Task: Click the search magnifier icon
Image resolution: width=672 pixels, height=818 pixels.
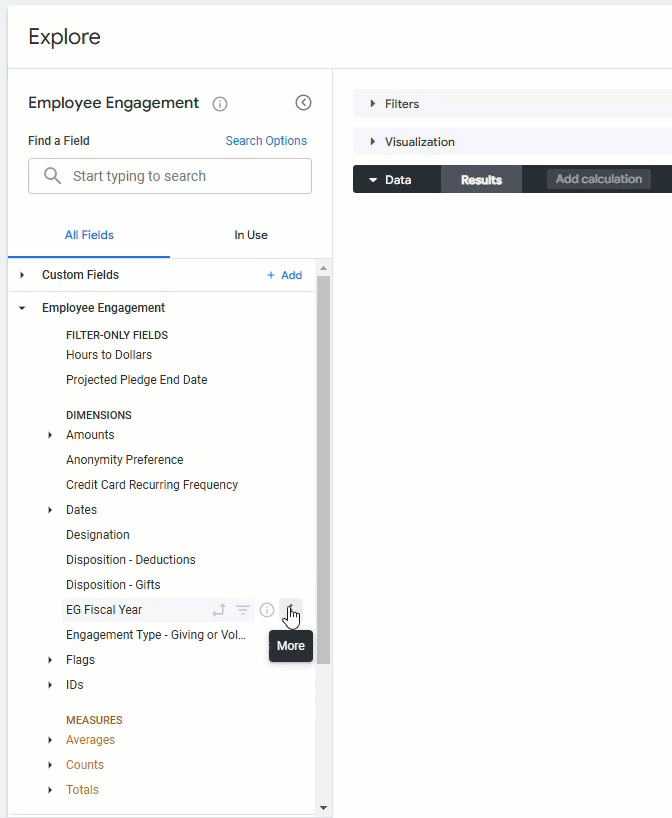Action: (x=52, y=176)
